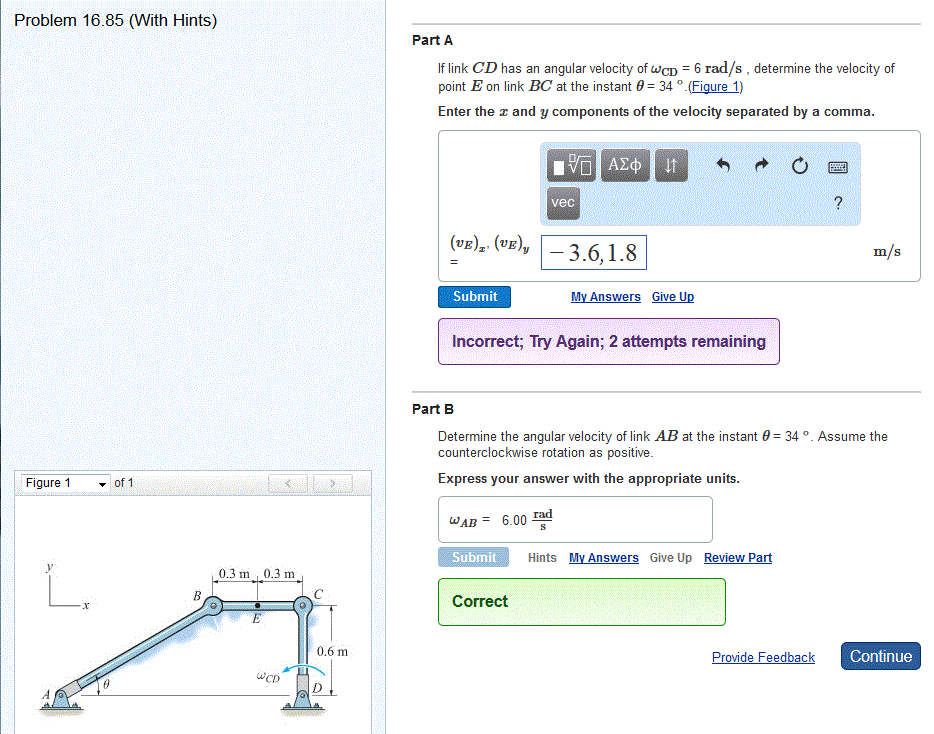This screenshot has height=734, width=934.
Task: Click the previous figure chevron button
Action: tap(287, 482)
